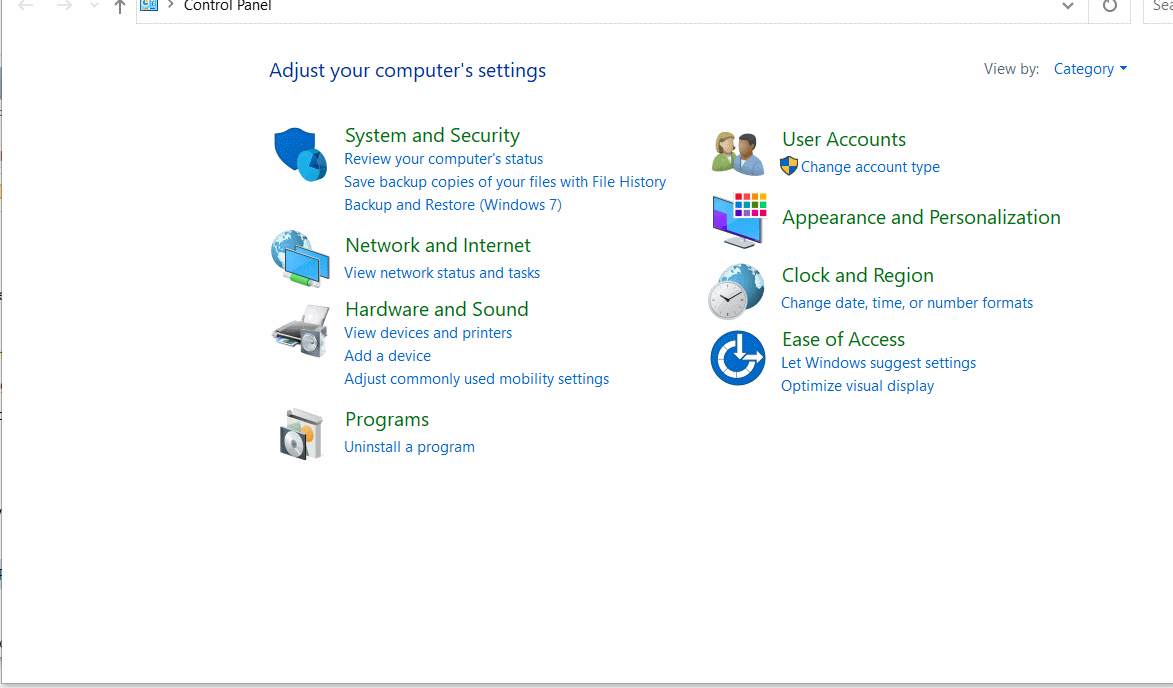Open Backup and Restore (Windows 7)
The width and height of the screenshot is (1173, 688).
pos(453,205)
